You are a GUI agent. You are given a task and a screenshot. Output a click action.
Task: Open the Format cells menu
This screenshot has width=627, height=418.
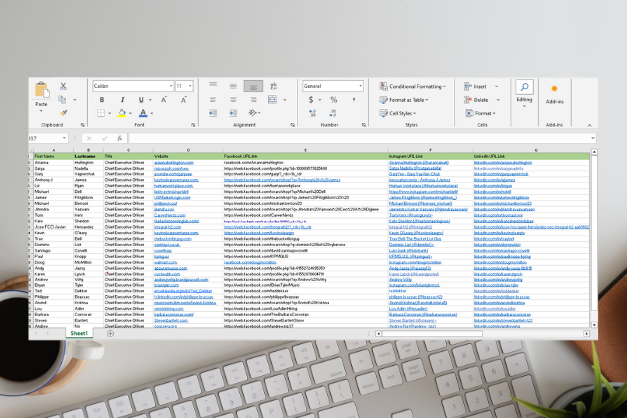click(480, 113)
